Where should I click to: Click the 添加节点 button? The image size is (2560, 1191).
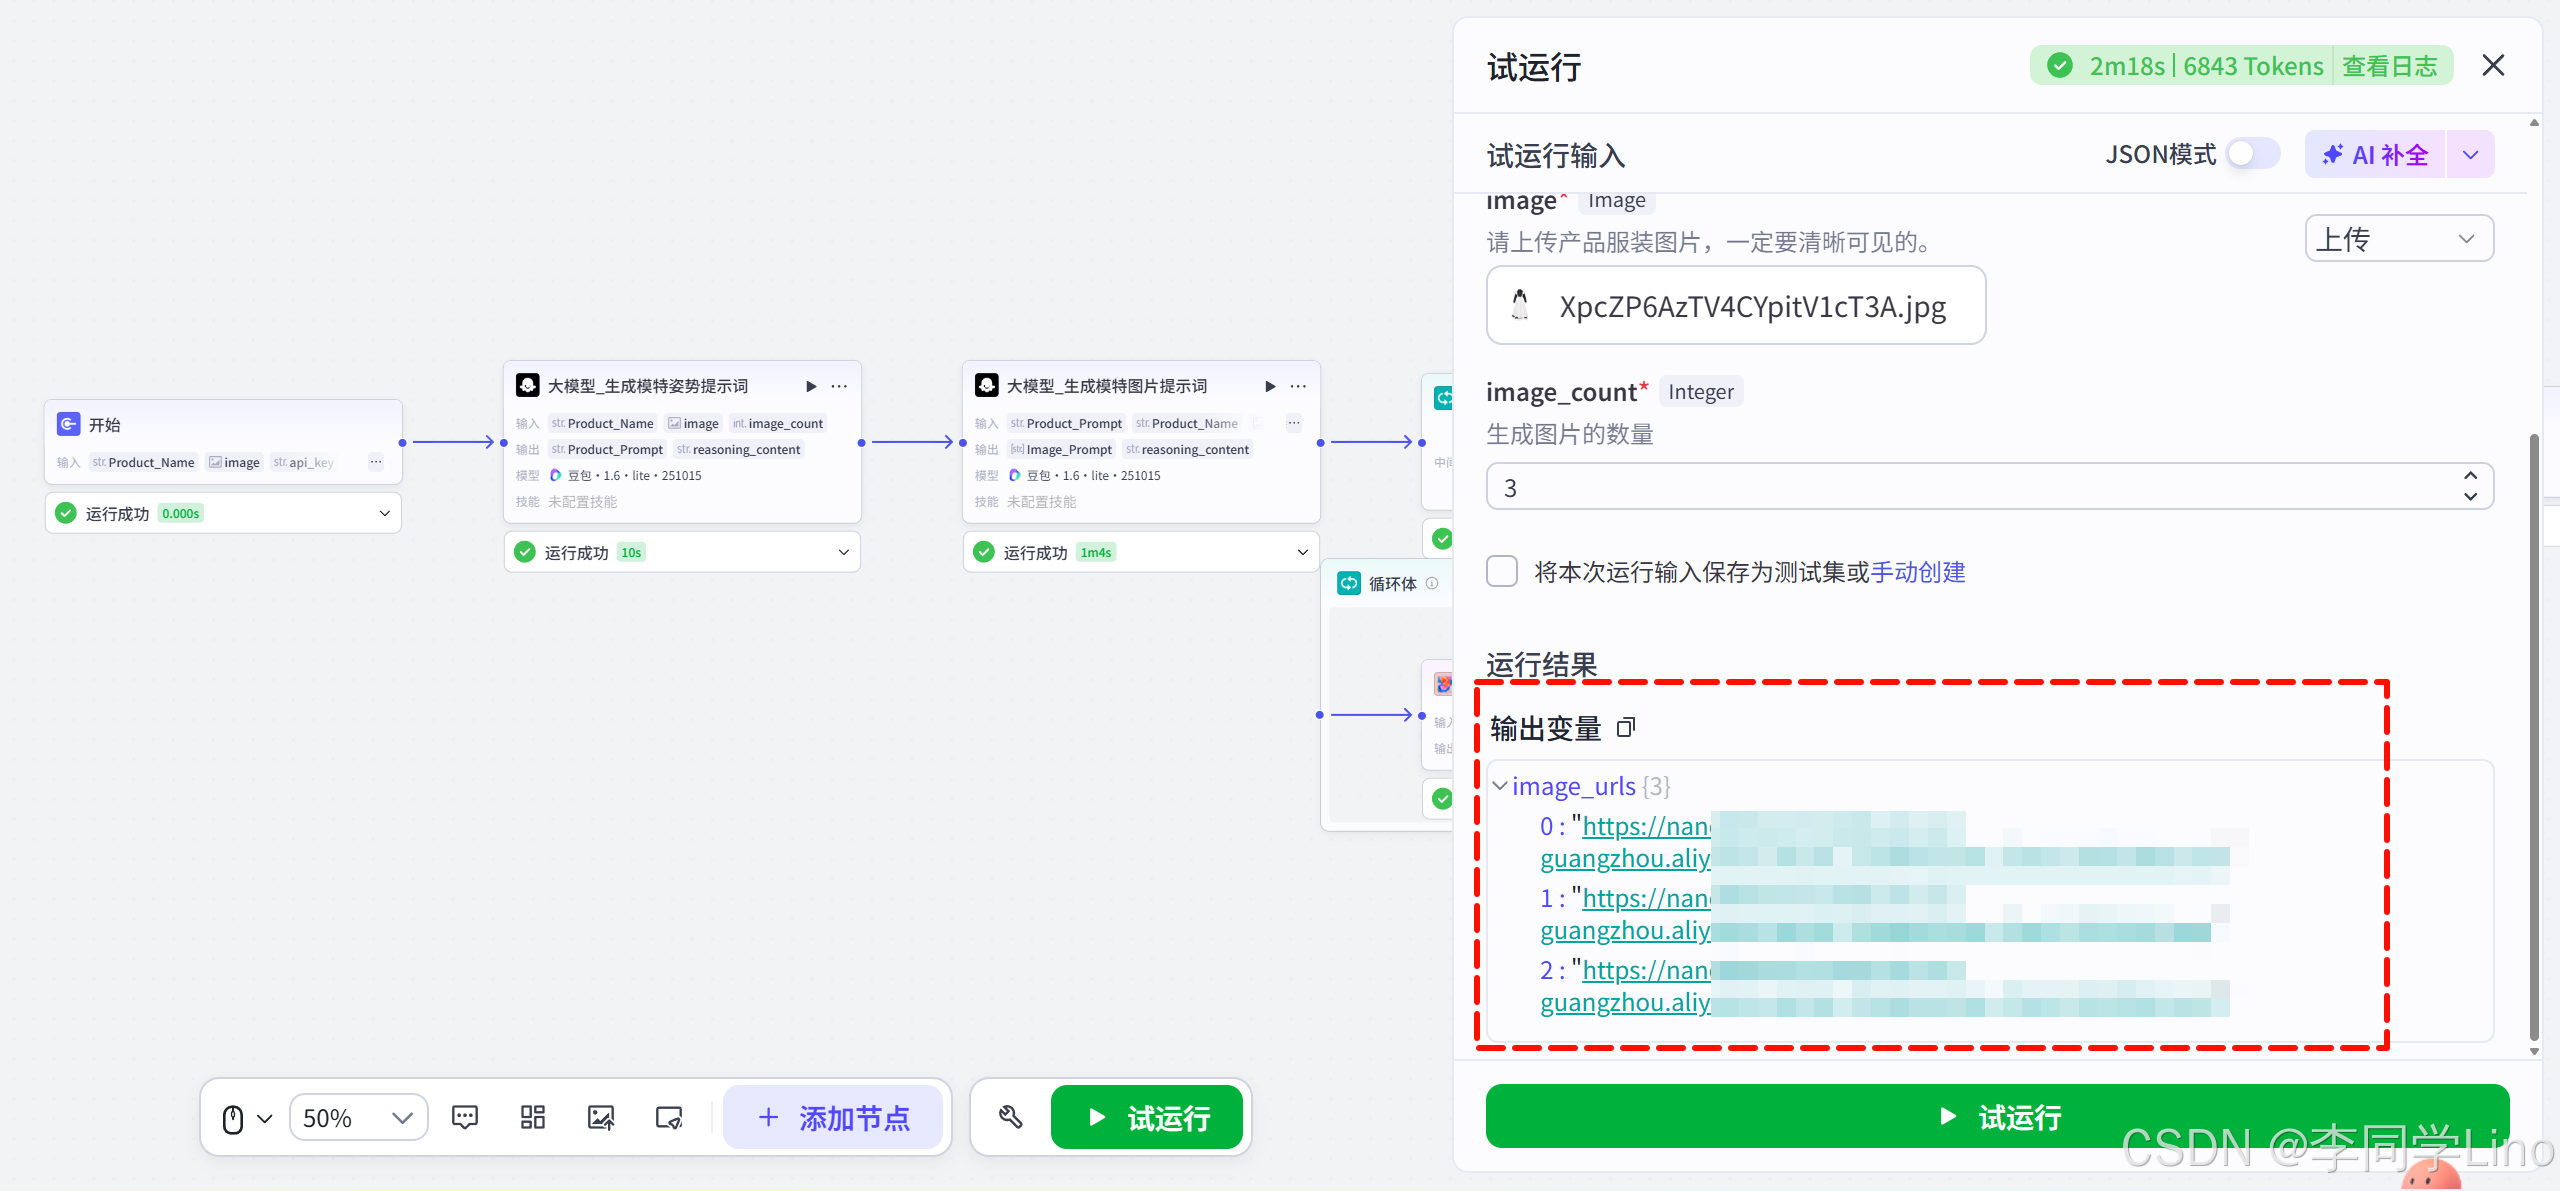click(x=834, y=1117)
